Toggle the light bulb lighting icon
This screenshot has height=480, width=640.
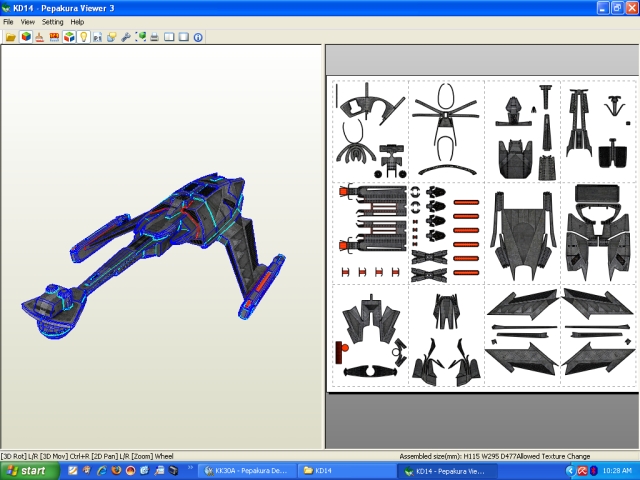tap(83, 37)
